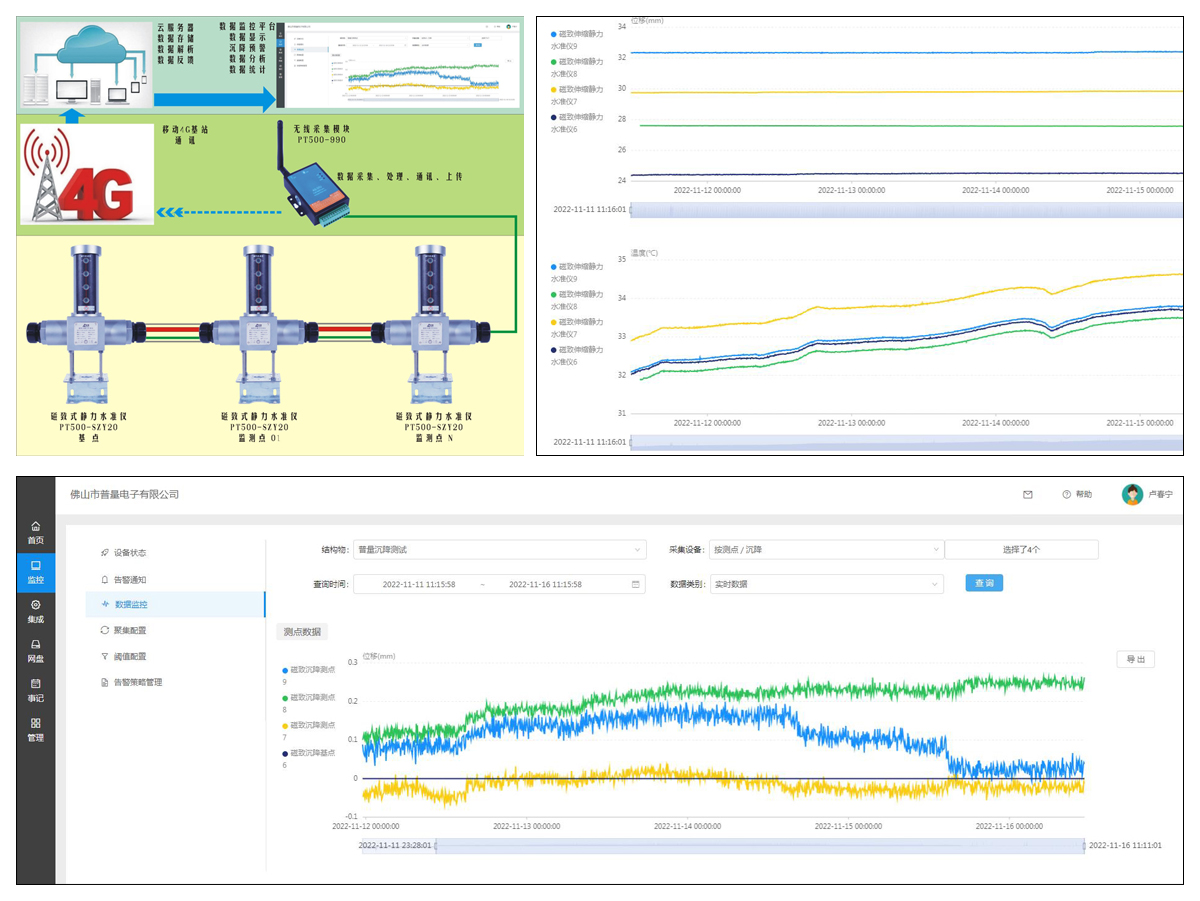Click the time range slider under bottom chart
The image size is (1200, 901).
pyautogui.click(x=722, y=845)
